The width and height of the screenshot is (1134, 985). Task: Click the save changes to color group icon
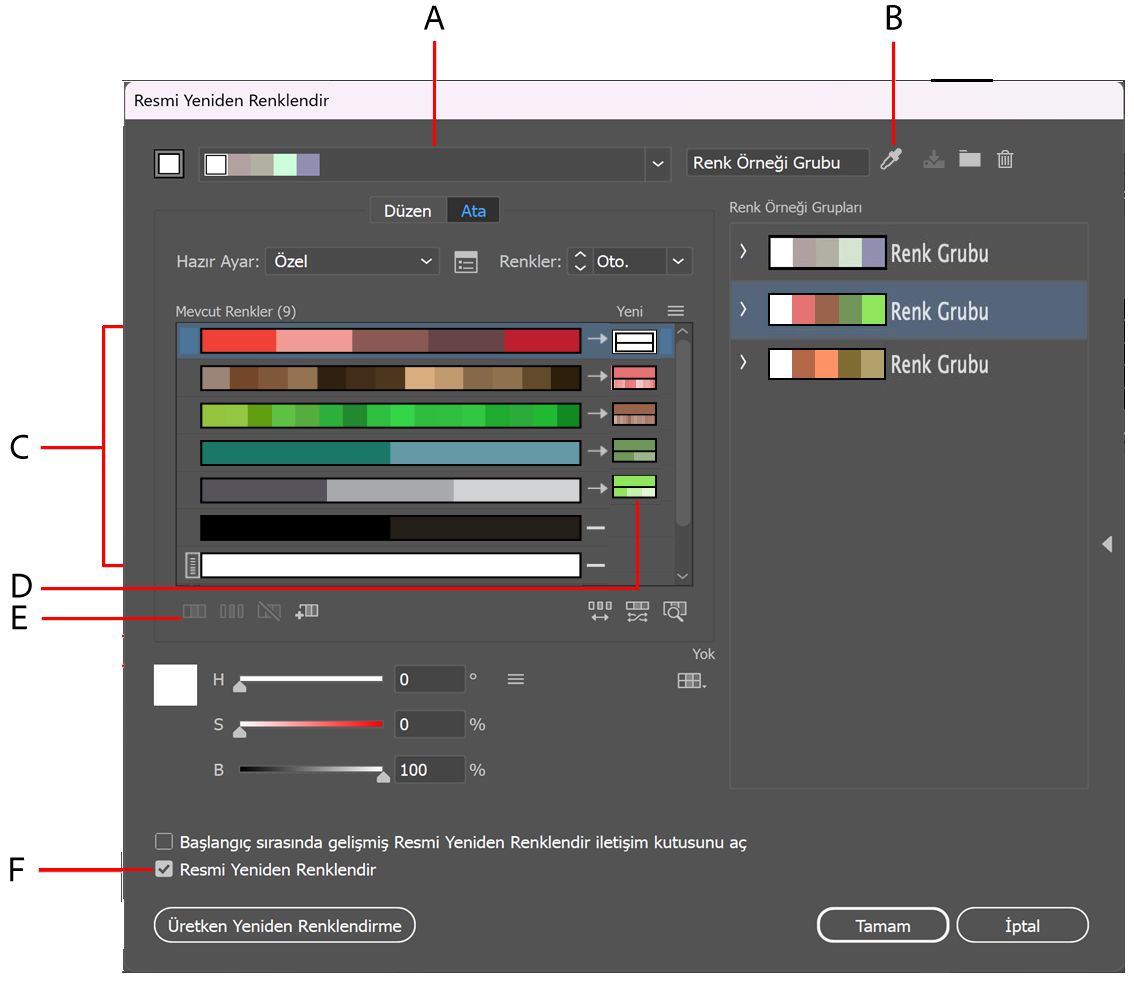tap(934, 159)
